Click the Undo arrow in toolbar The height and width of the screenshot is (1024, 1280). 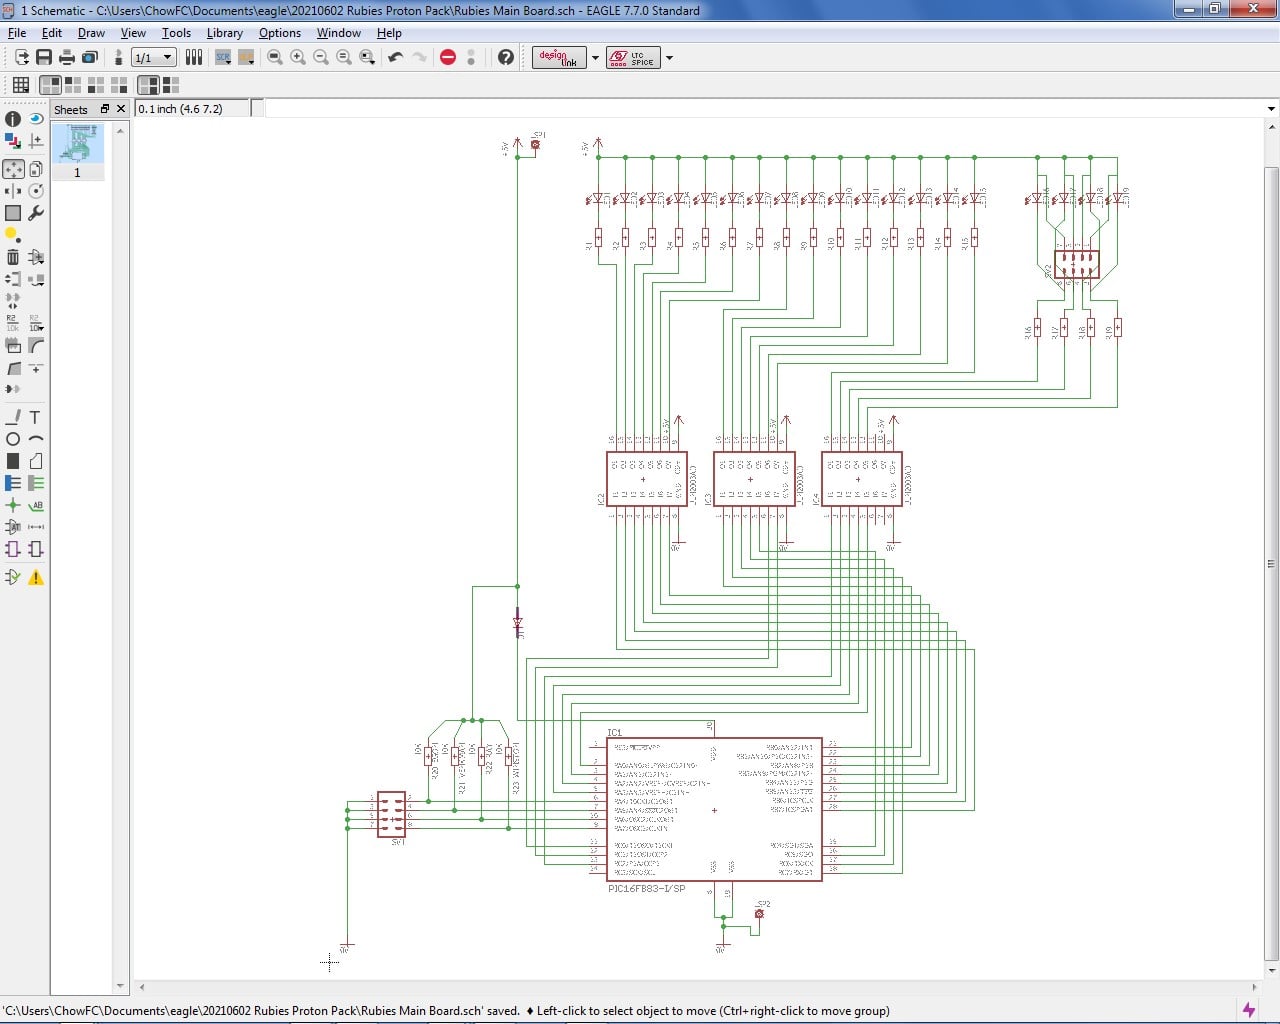click(x=395, y=57)
